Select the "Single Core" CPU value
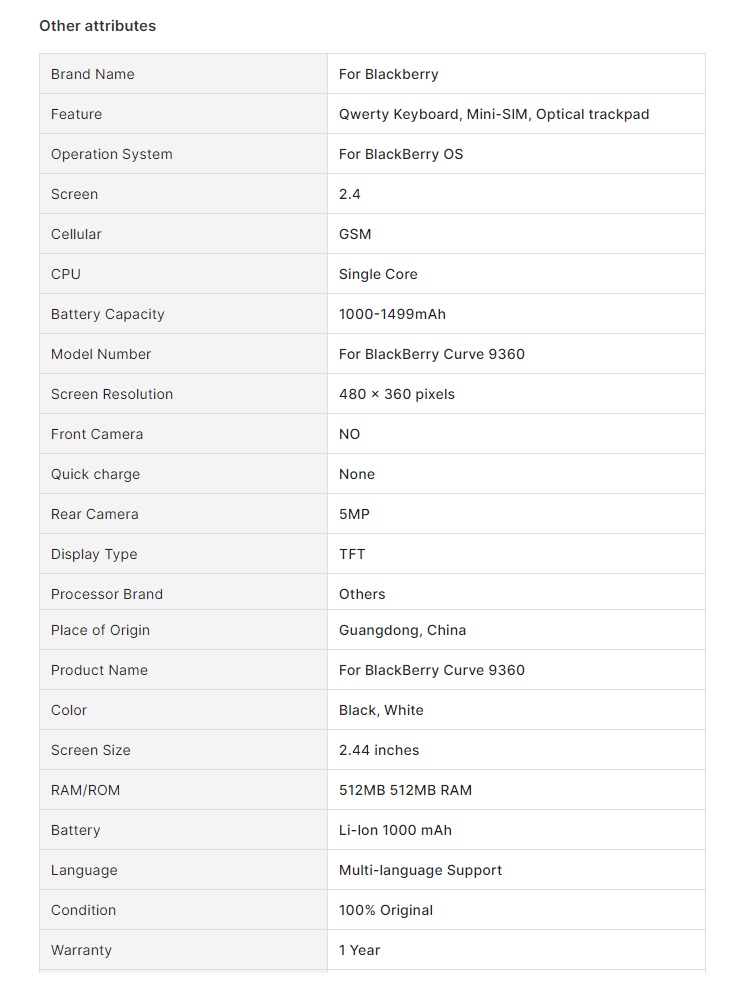734x1008 pixels. pos(378,274)
